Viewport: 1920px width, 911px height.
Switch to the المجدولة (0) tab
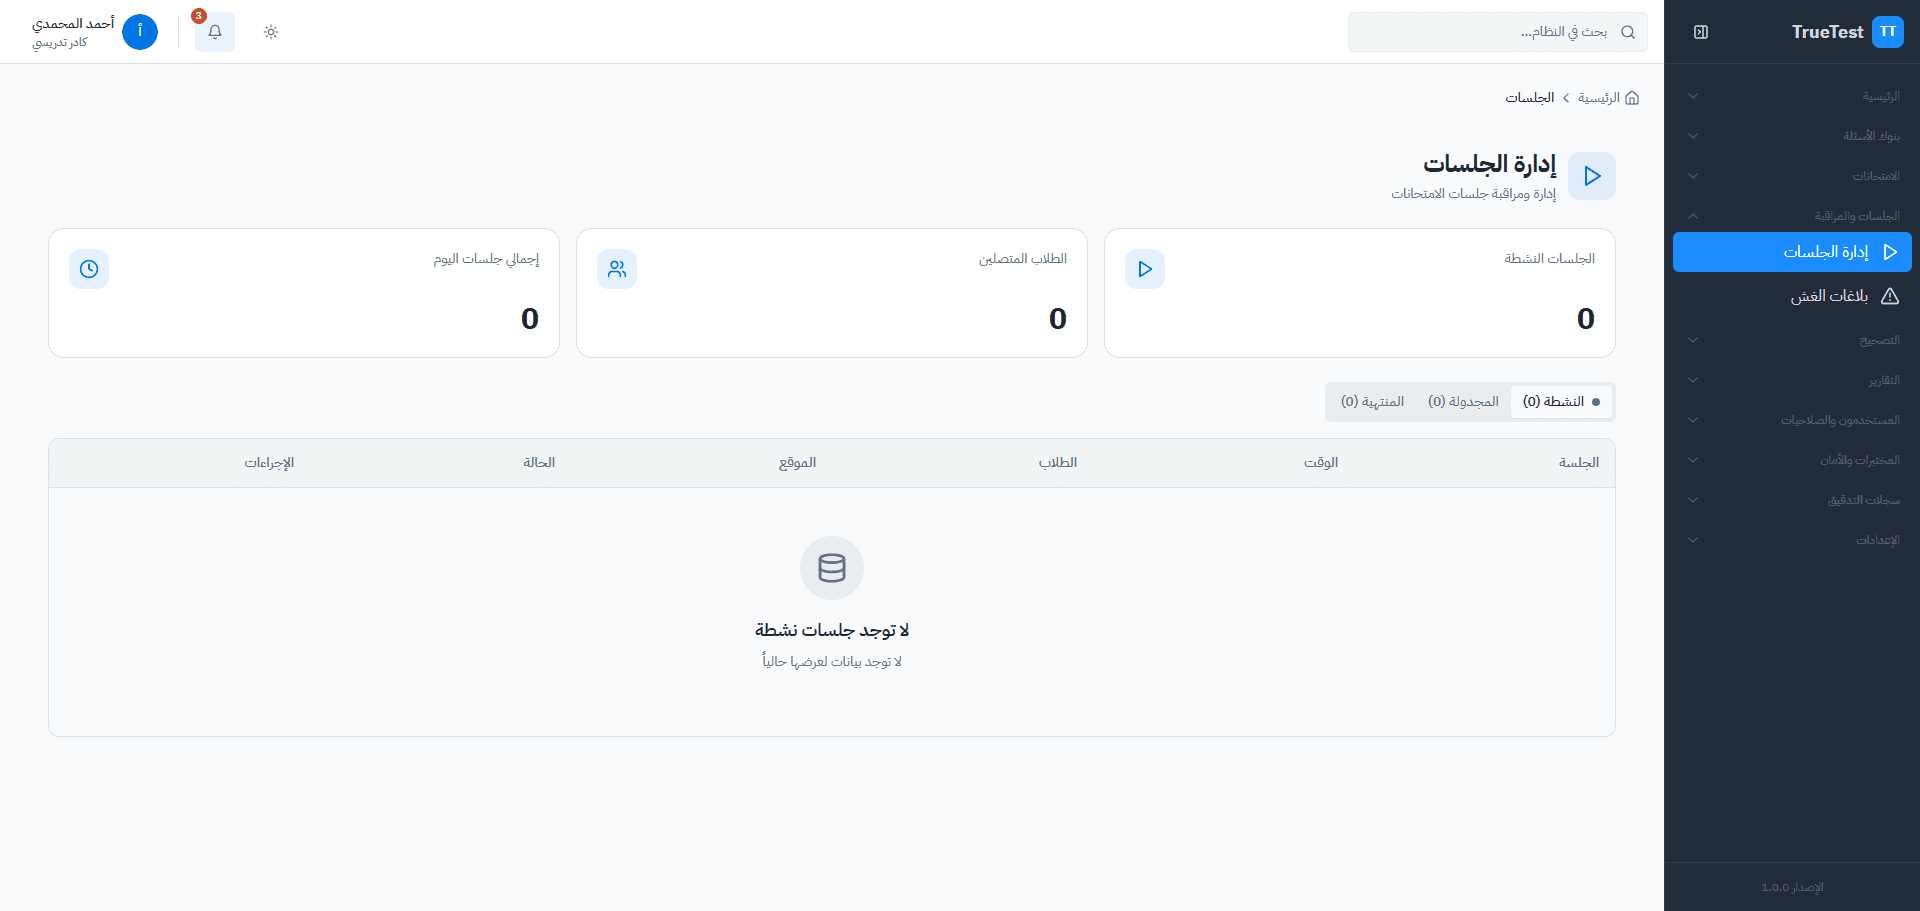click(x=1463, y=402)
